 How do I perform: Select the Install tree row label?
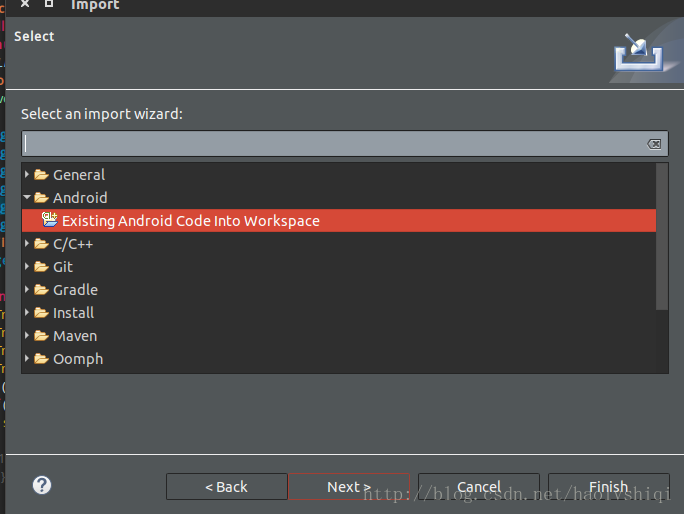(x=73, y=313)
